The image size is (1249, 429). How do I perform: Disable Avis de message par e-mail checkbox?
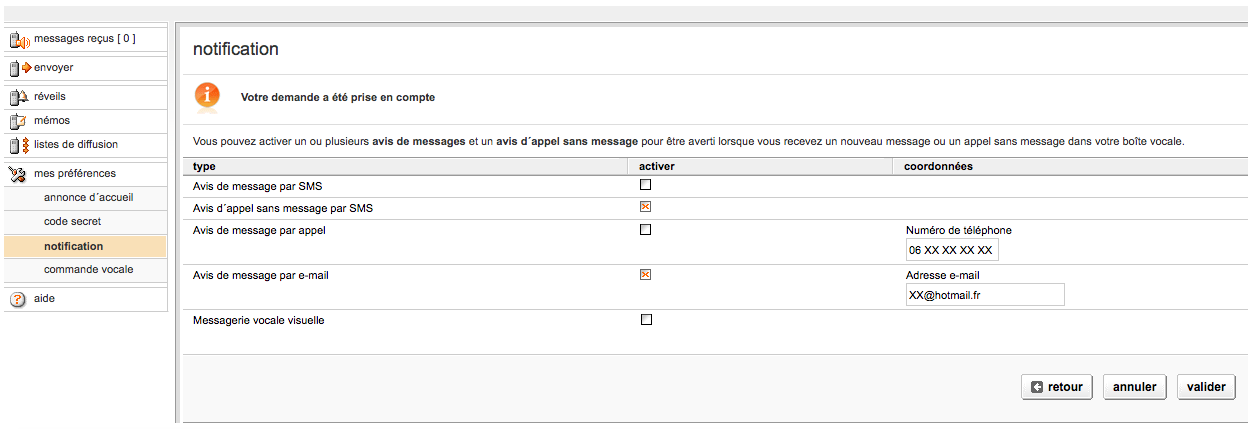click(645, 275)
